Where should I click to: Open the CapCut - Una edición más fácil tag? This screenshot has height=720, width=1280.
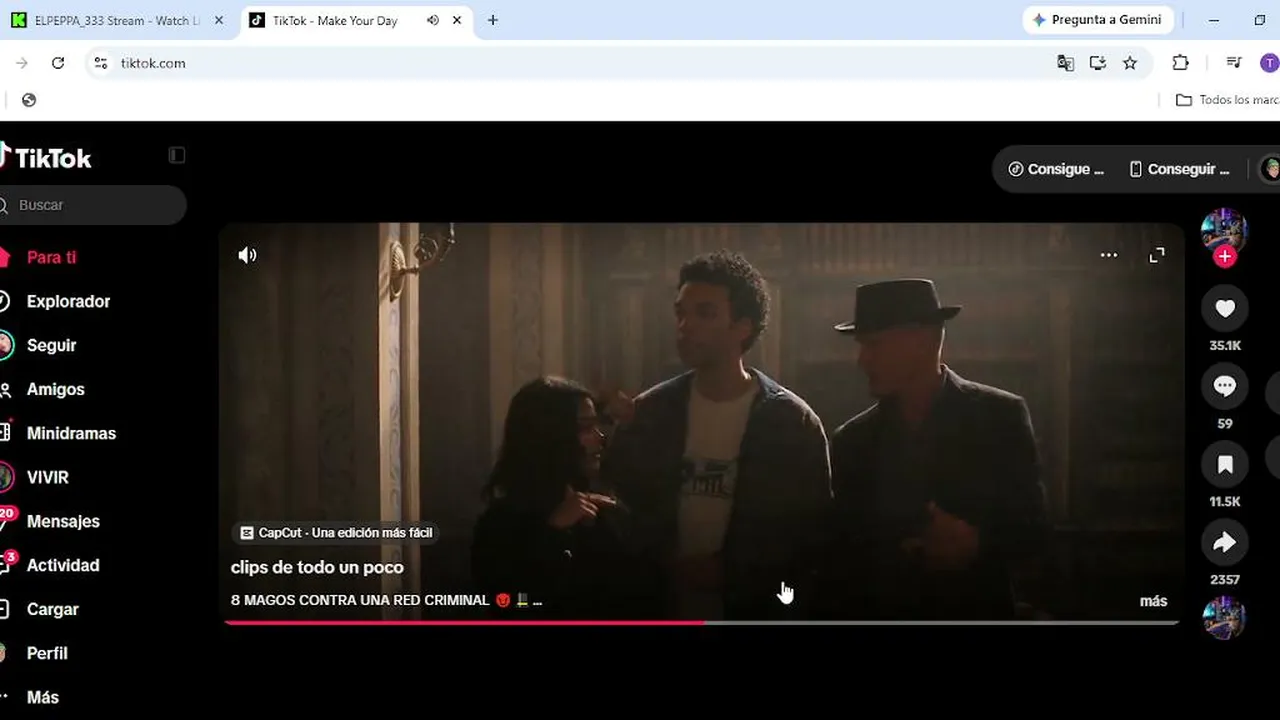click(336, 533)
